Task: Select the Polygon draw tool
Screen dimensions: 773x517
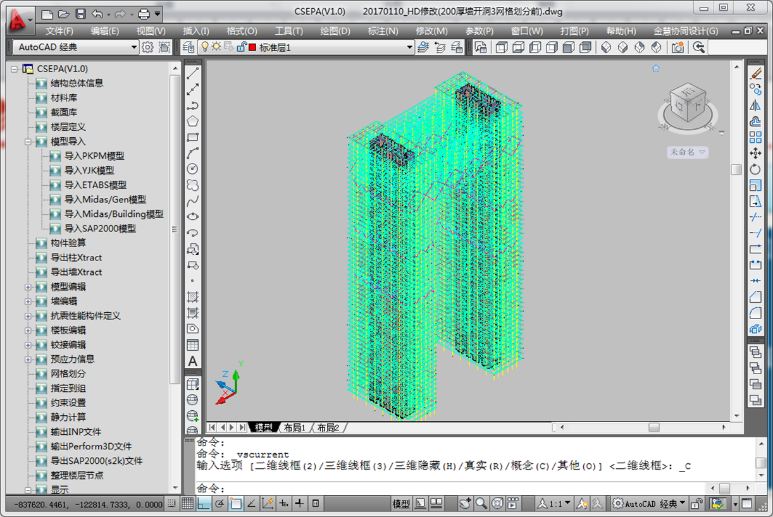Action: click(193, 121)
